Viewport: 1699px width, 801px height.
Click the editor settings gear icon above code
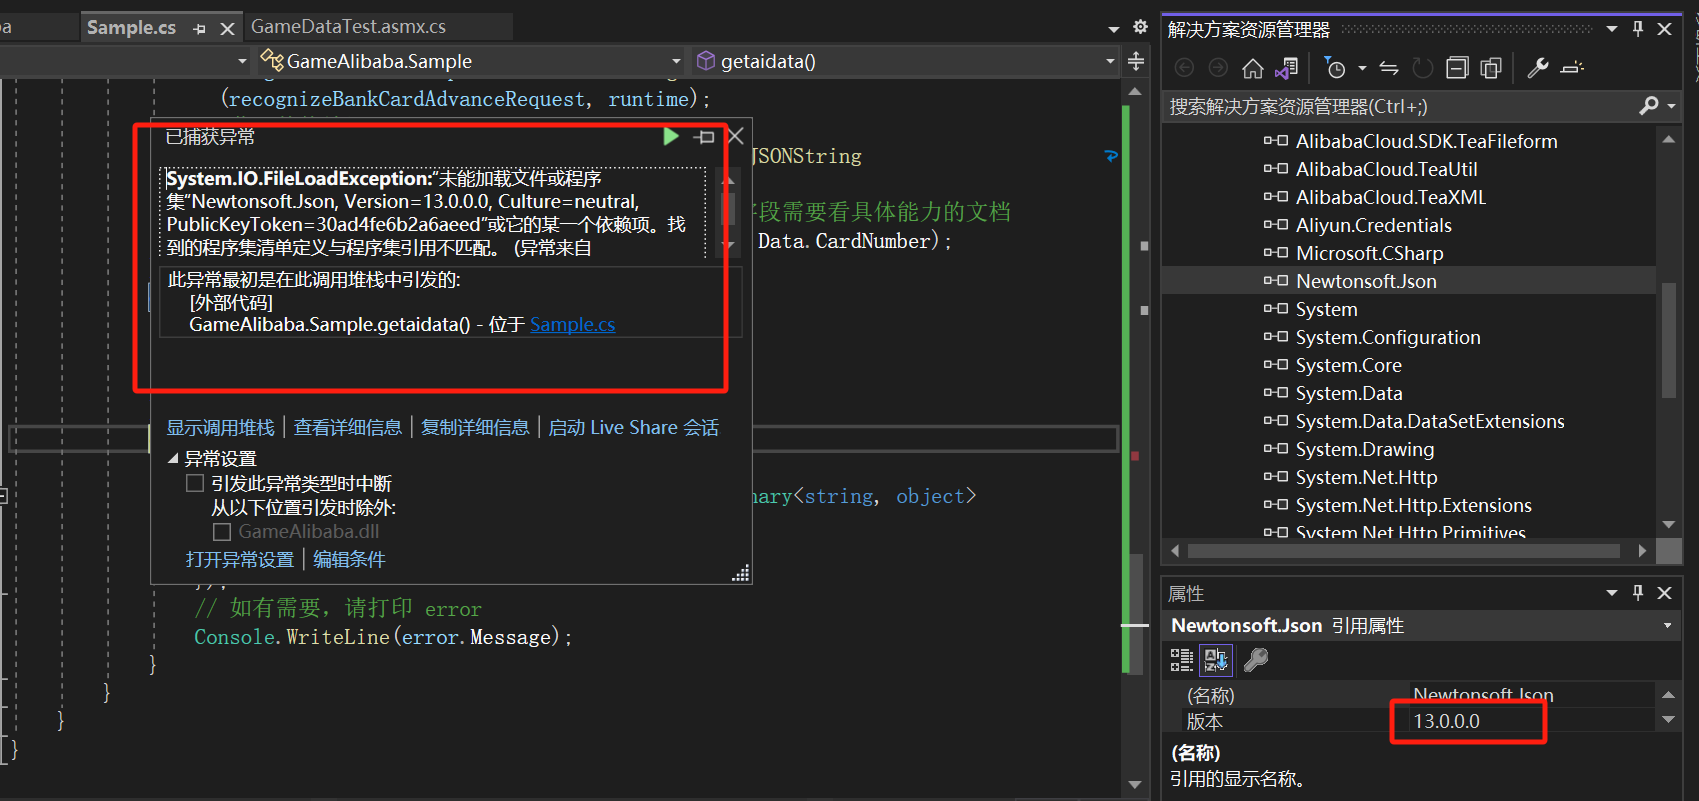click(1140, 27)
